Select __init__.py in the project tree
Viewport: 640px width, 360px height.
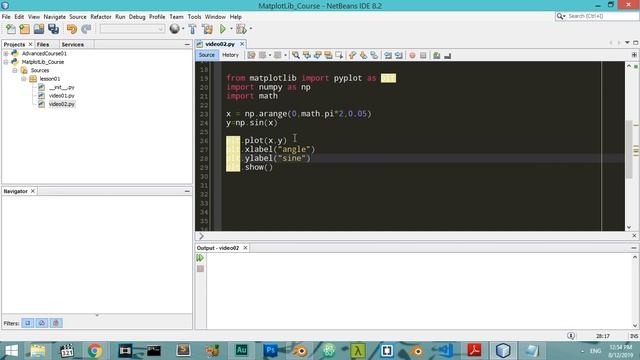click(x=61, y=87)
